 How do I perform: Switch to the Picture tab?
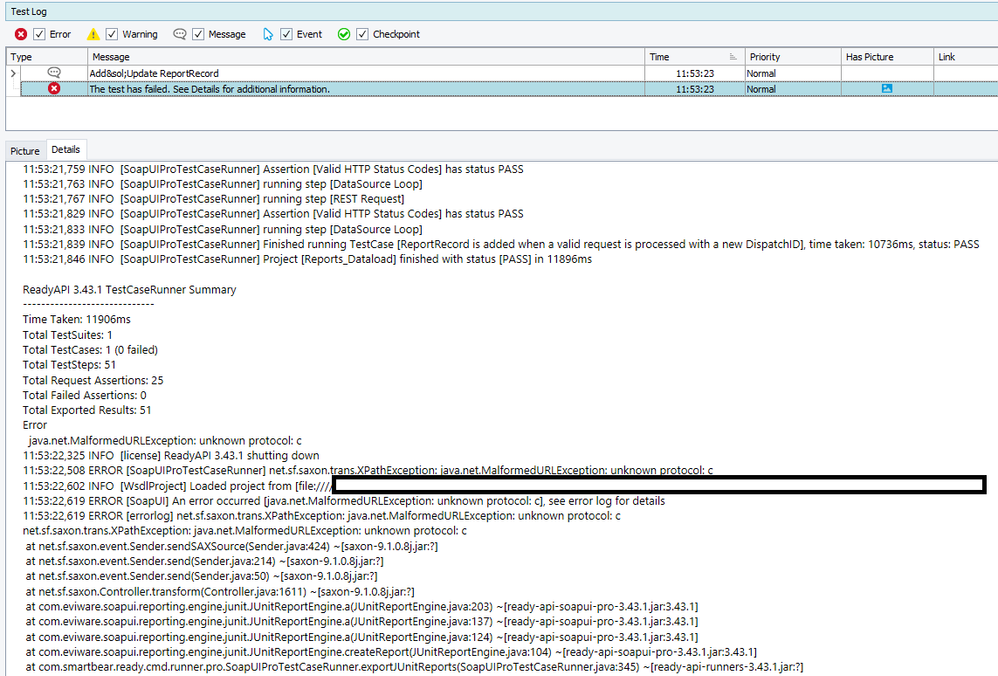tap(25, 150)
